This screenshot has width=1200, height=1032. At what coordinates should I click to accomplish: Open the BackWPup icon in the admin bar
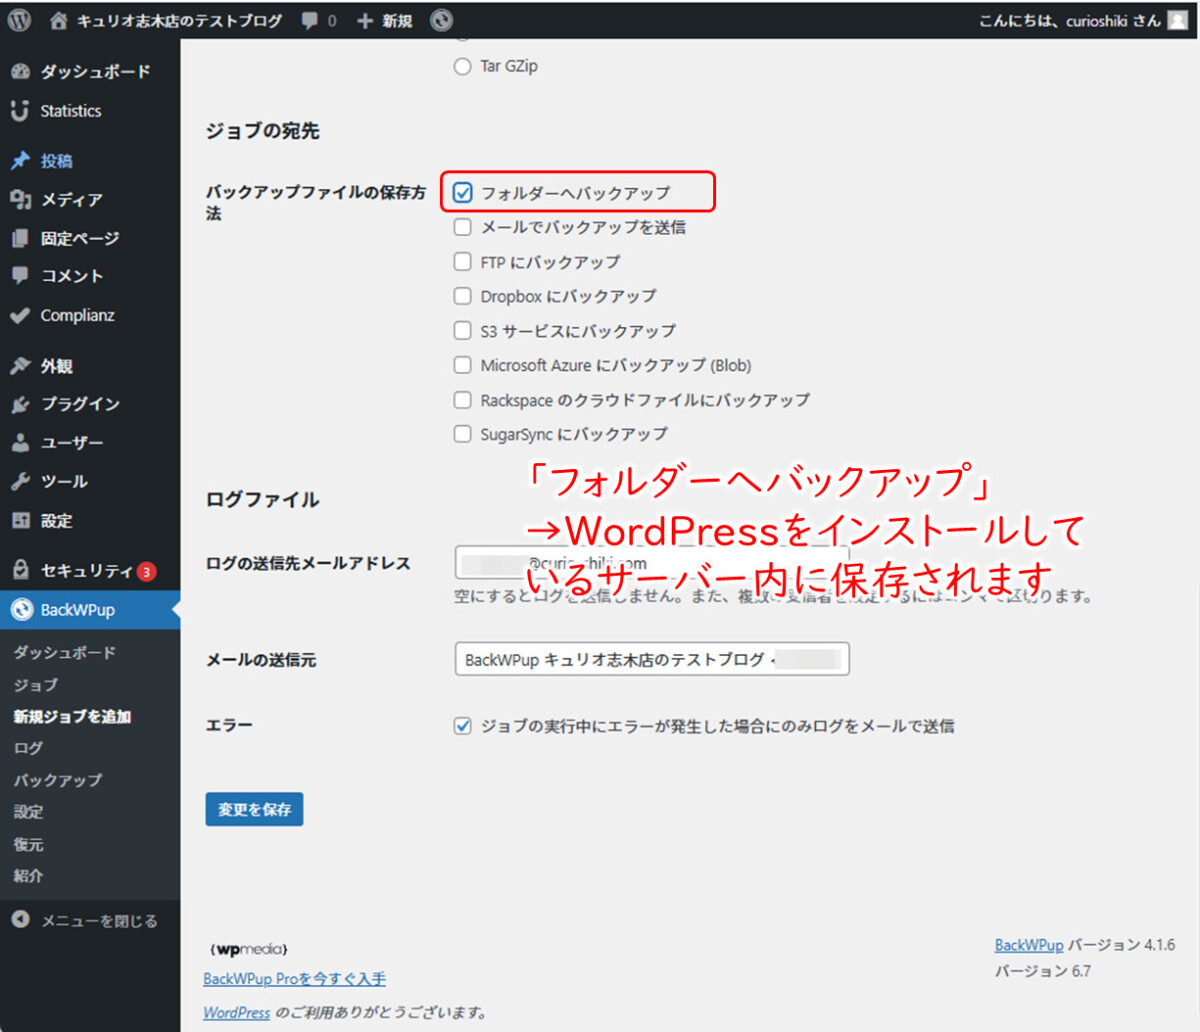tap(441, 20)
